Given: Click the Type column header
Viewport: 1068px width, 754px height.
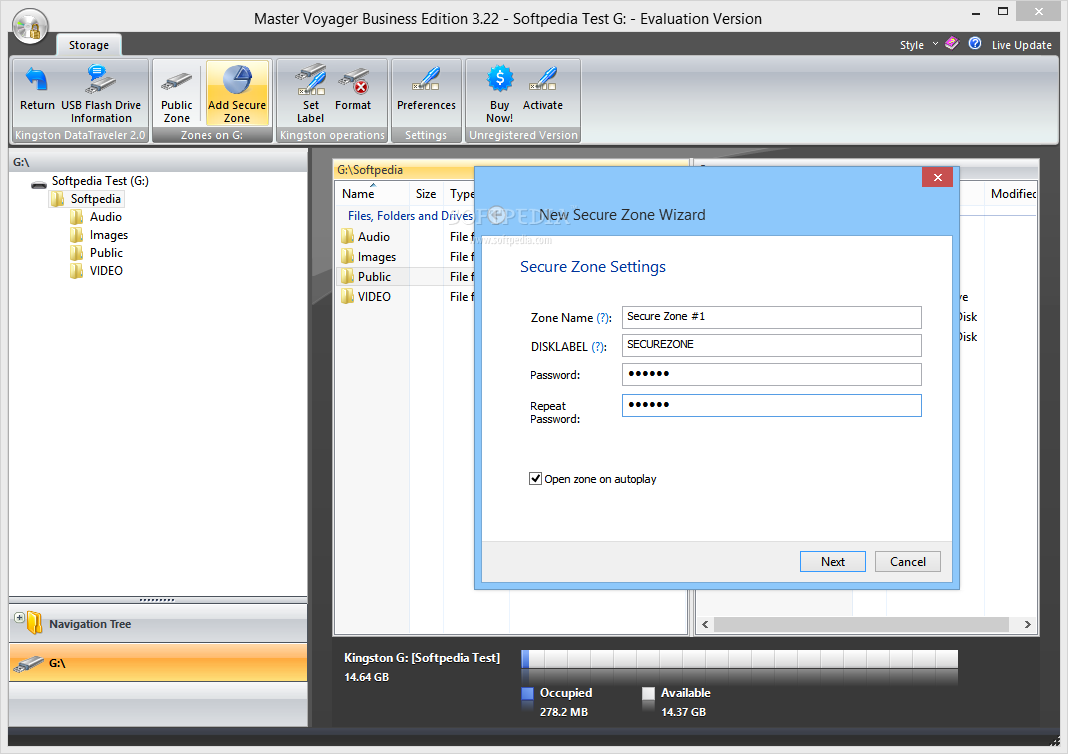Looking at the screenshot, I should (x=460, y=193).
